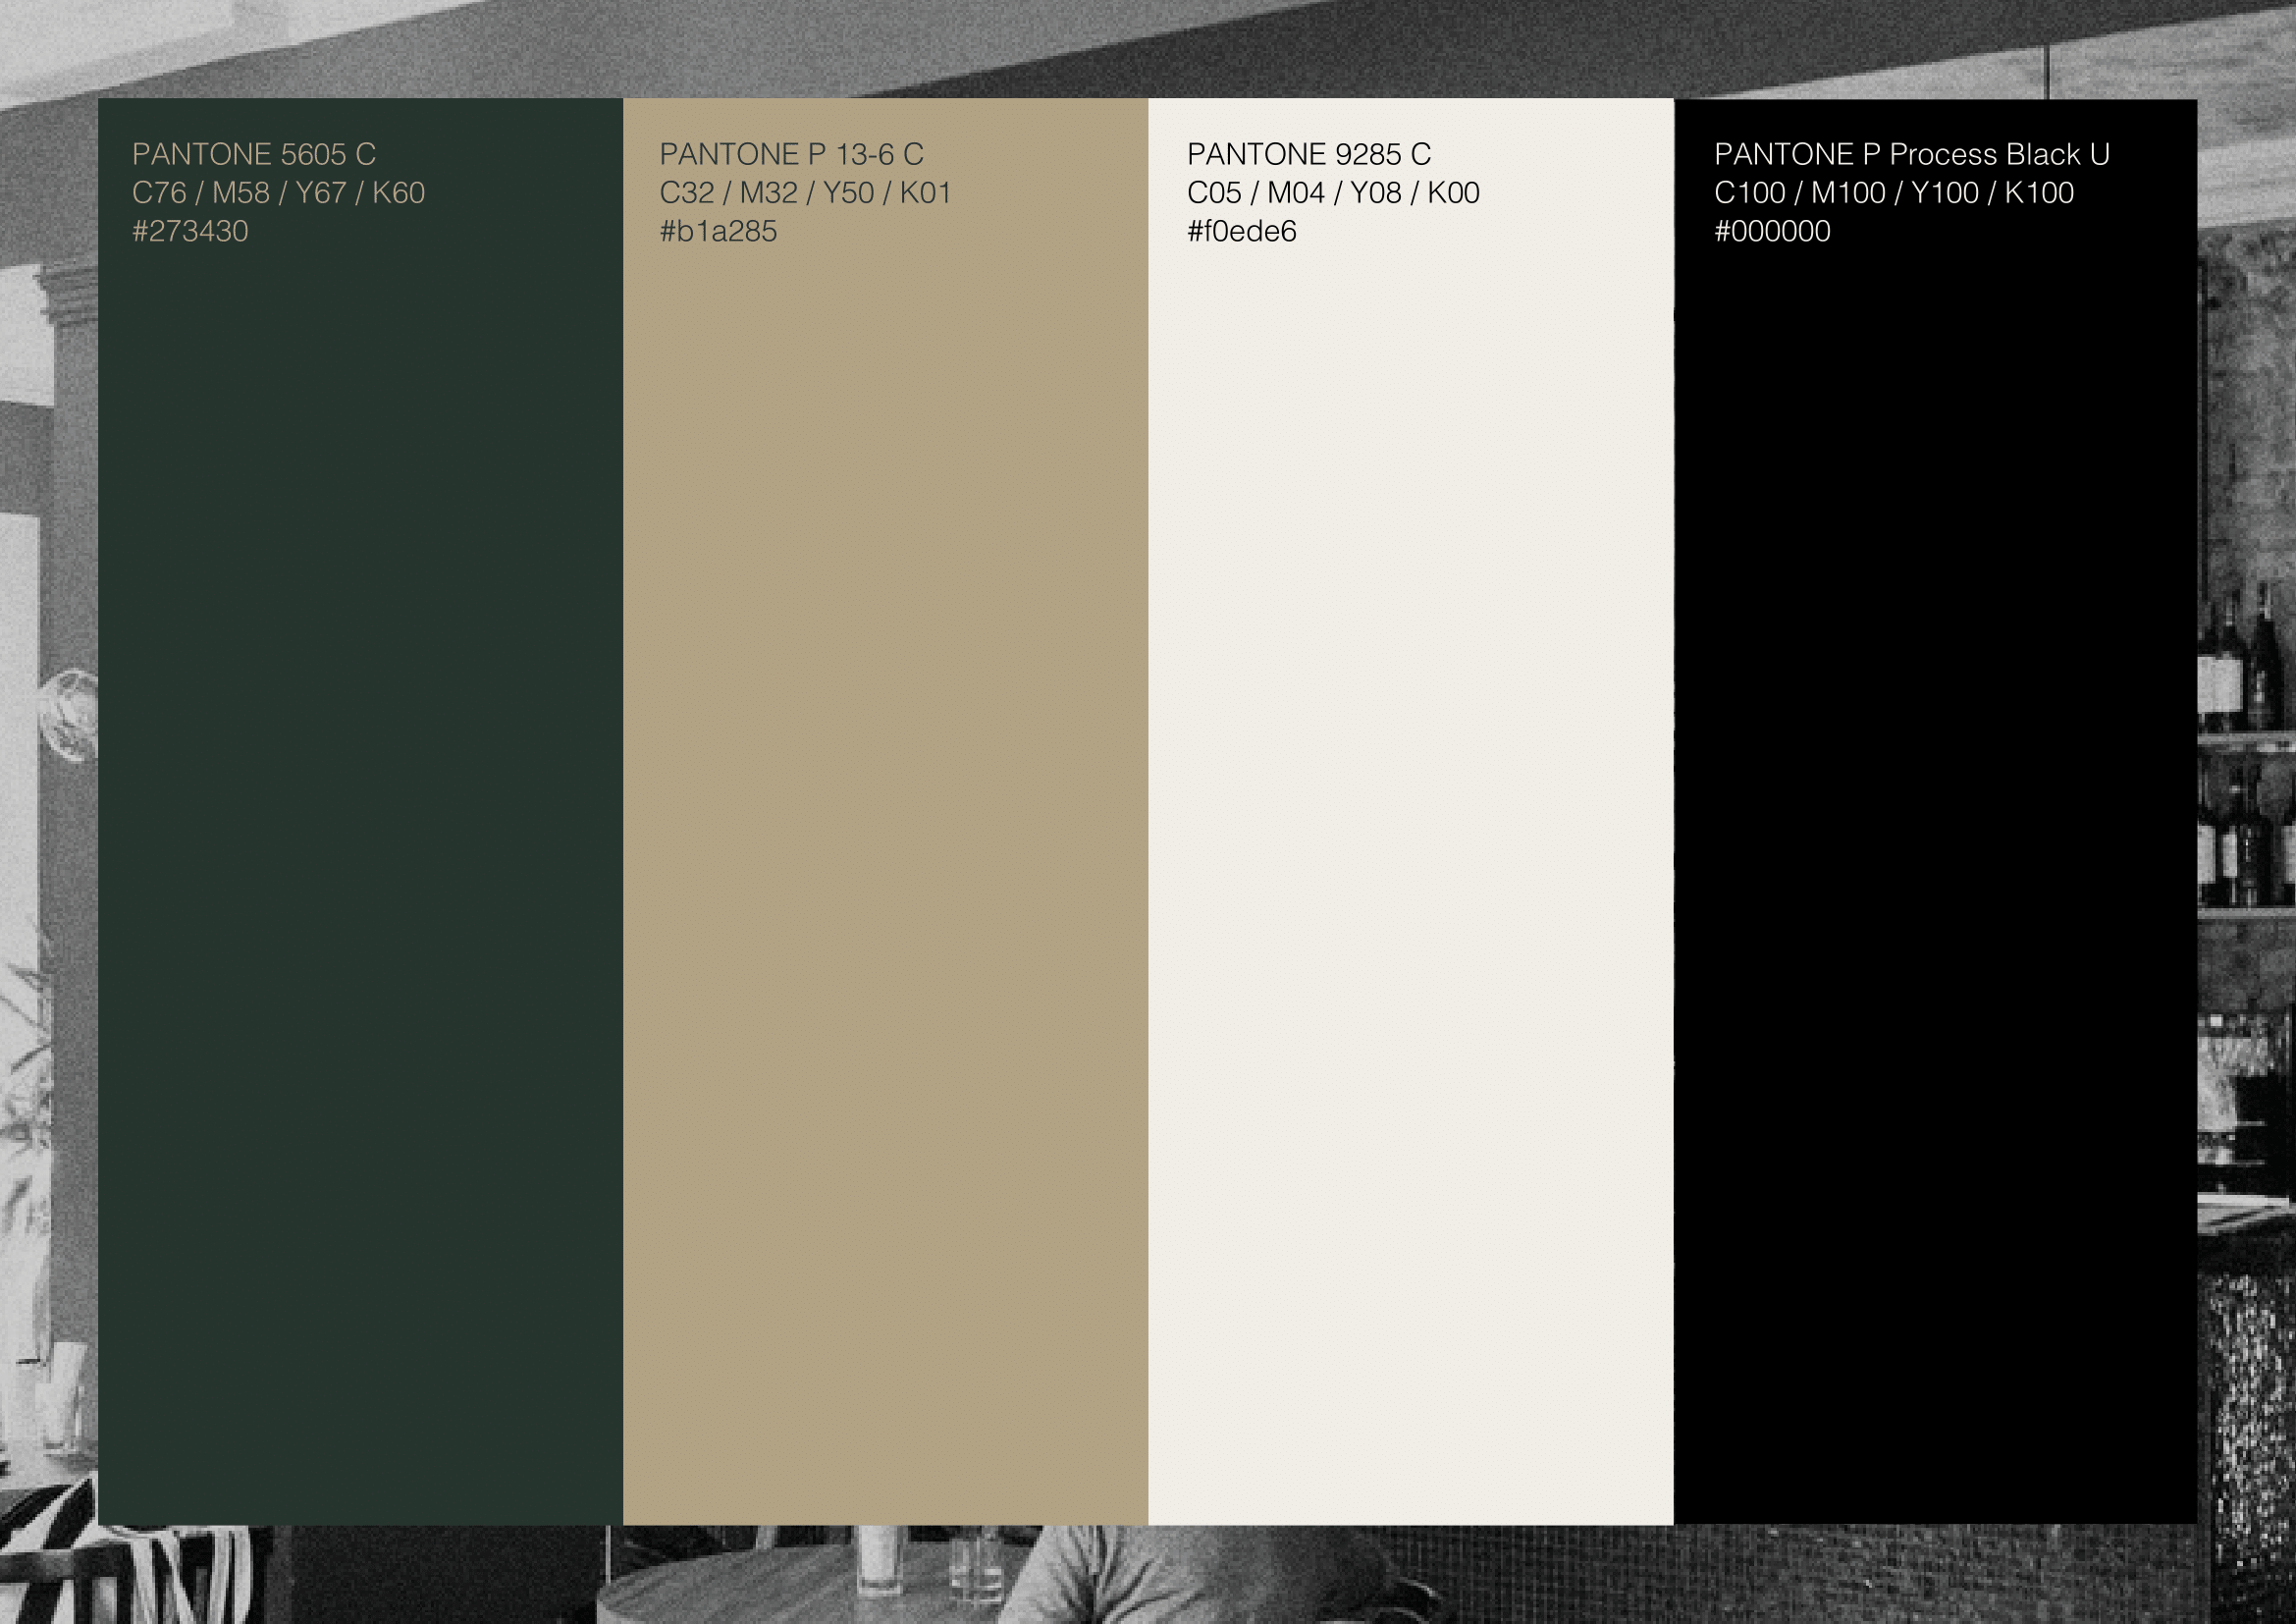Screen dimensions: 2296x1624
Task: Click the hex code #273430
Action: [193, 233]
